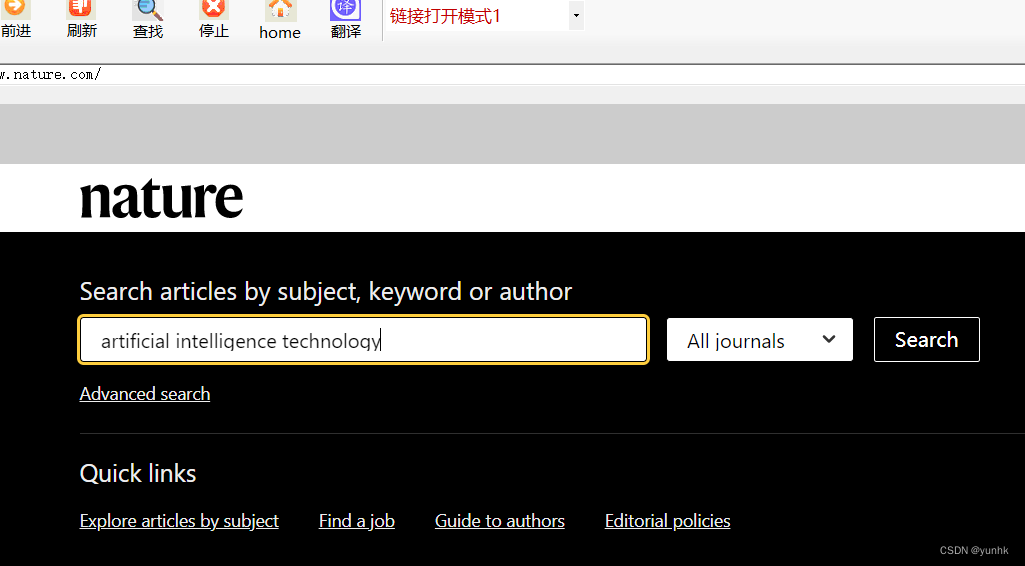Image resolution: width=1025 pixels, height=566 pixels.
Task: Open the 链接打开模式1 dropdown arrow
Action: point(576,16)
